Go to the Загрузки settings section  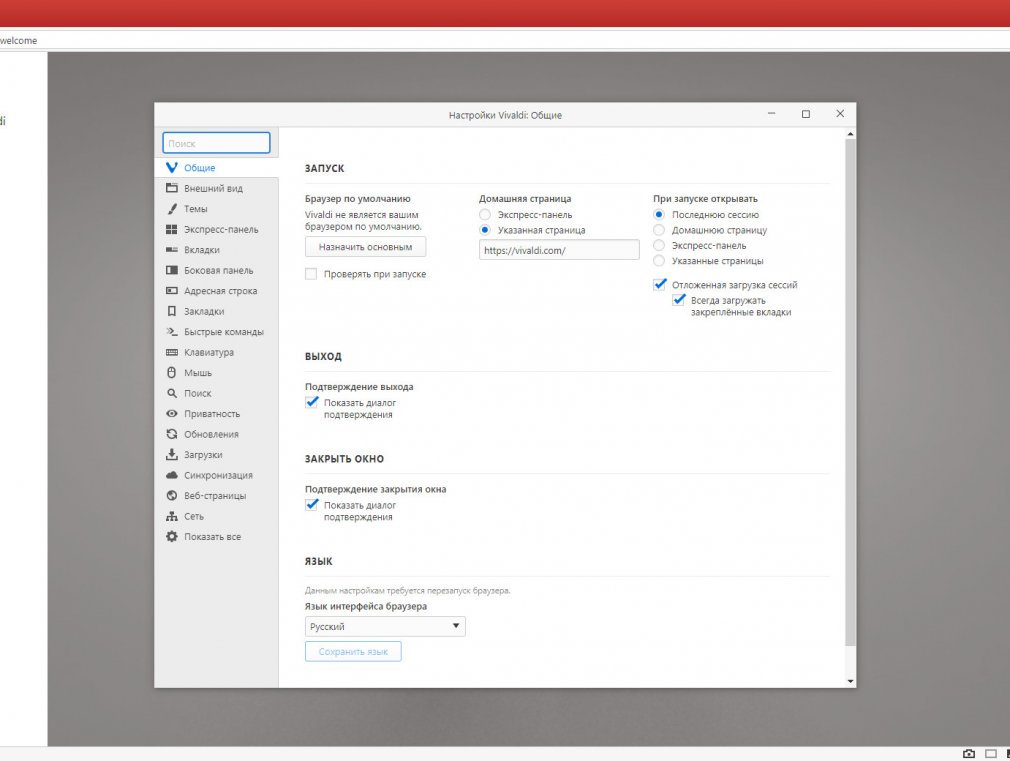[216, 455]
